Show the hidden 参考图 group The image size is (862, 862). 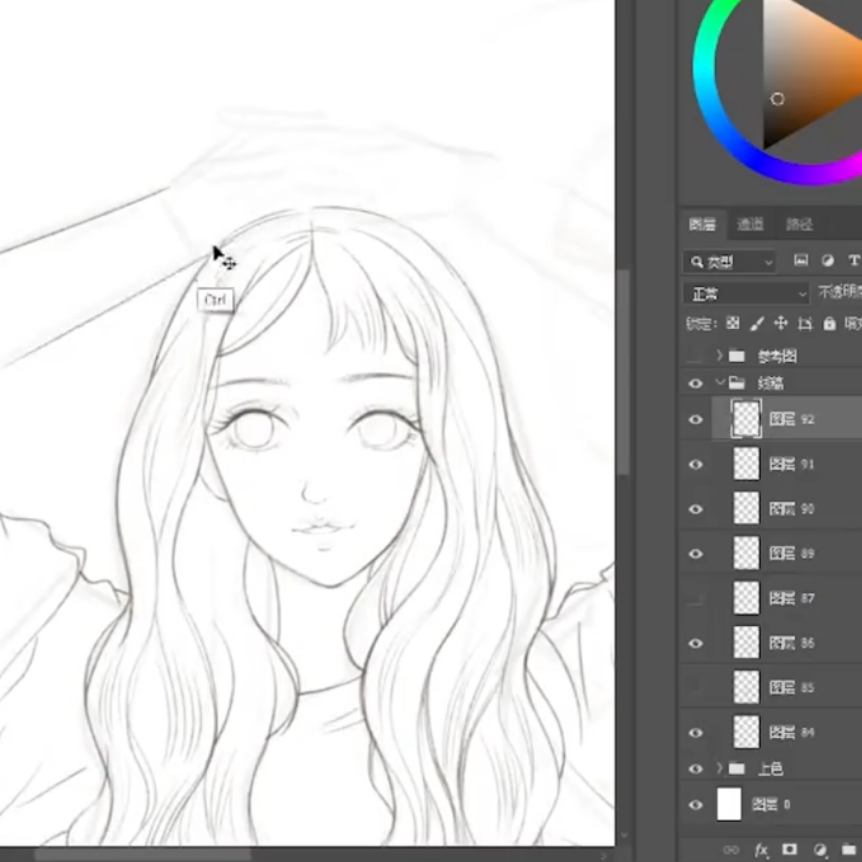695,356
